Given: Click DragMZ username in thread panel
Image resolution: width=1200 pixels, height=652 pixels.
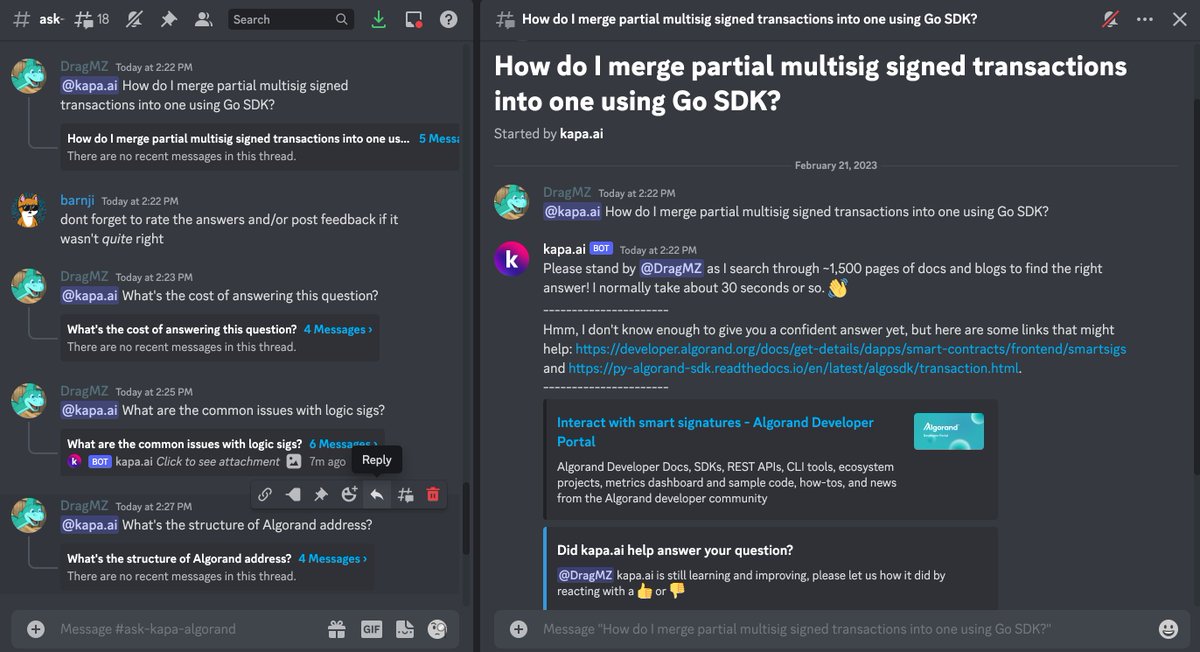Looking at the screenshot, I should pos(567,192).
